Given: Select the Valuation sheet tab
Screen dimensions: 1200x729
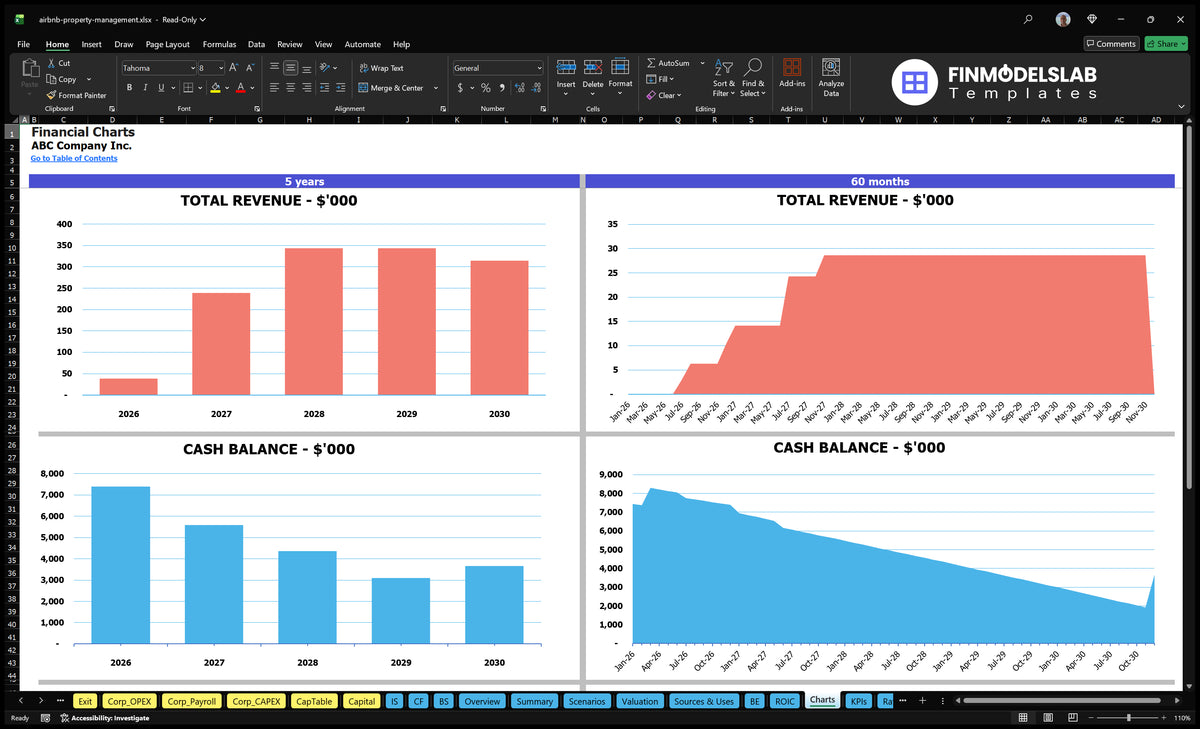Looking at the screenshot, I should [640, 701].
